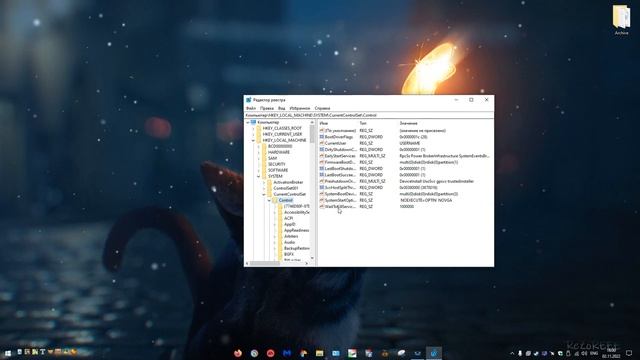Switch the ENG input language indicator
The image size is (640, 360).
tap(594, 353)
